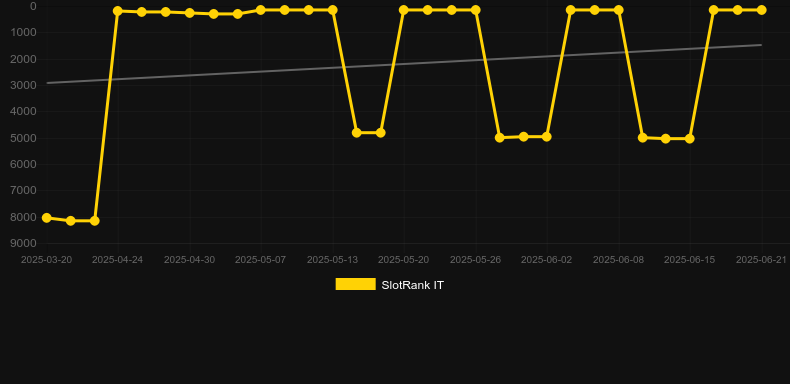790x384 pixels.
Task: Select the data point at 2025-05-26
Action: [x=475, y=10]
